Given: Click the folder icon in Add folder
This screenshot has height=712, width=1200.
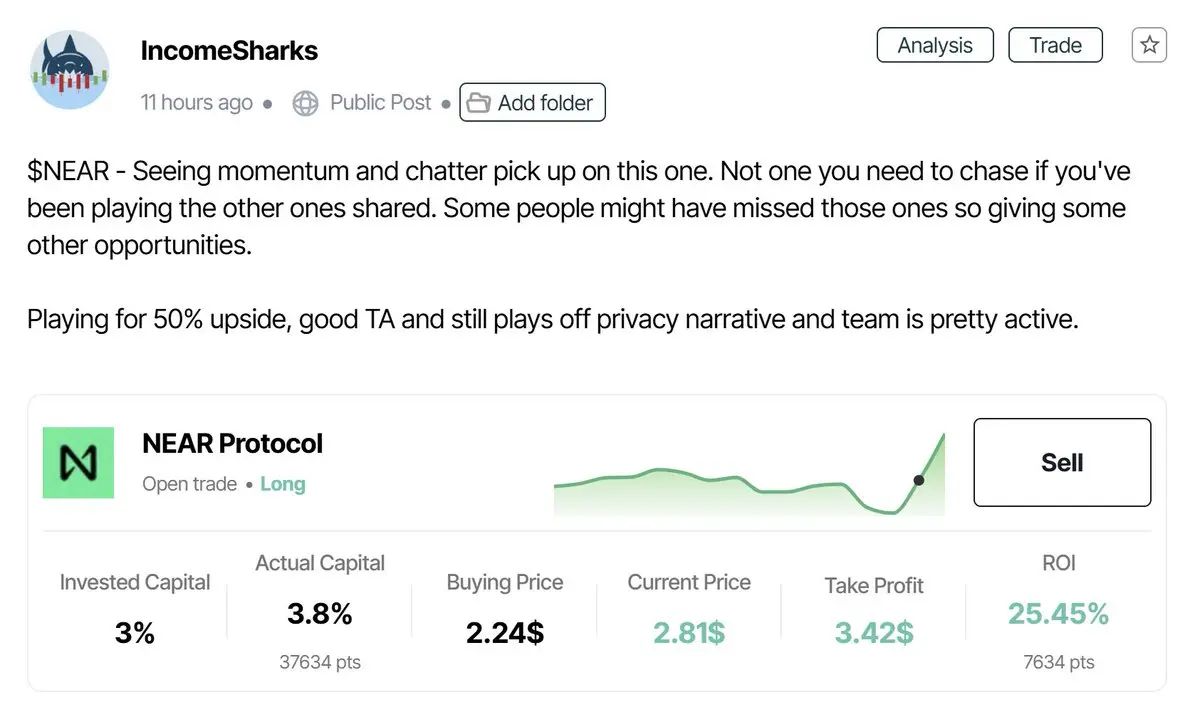Looking at the screenshot, I should point(479,103).
